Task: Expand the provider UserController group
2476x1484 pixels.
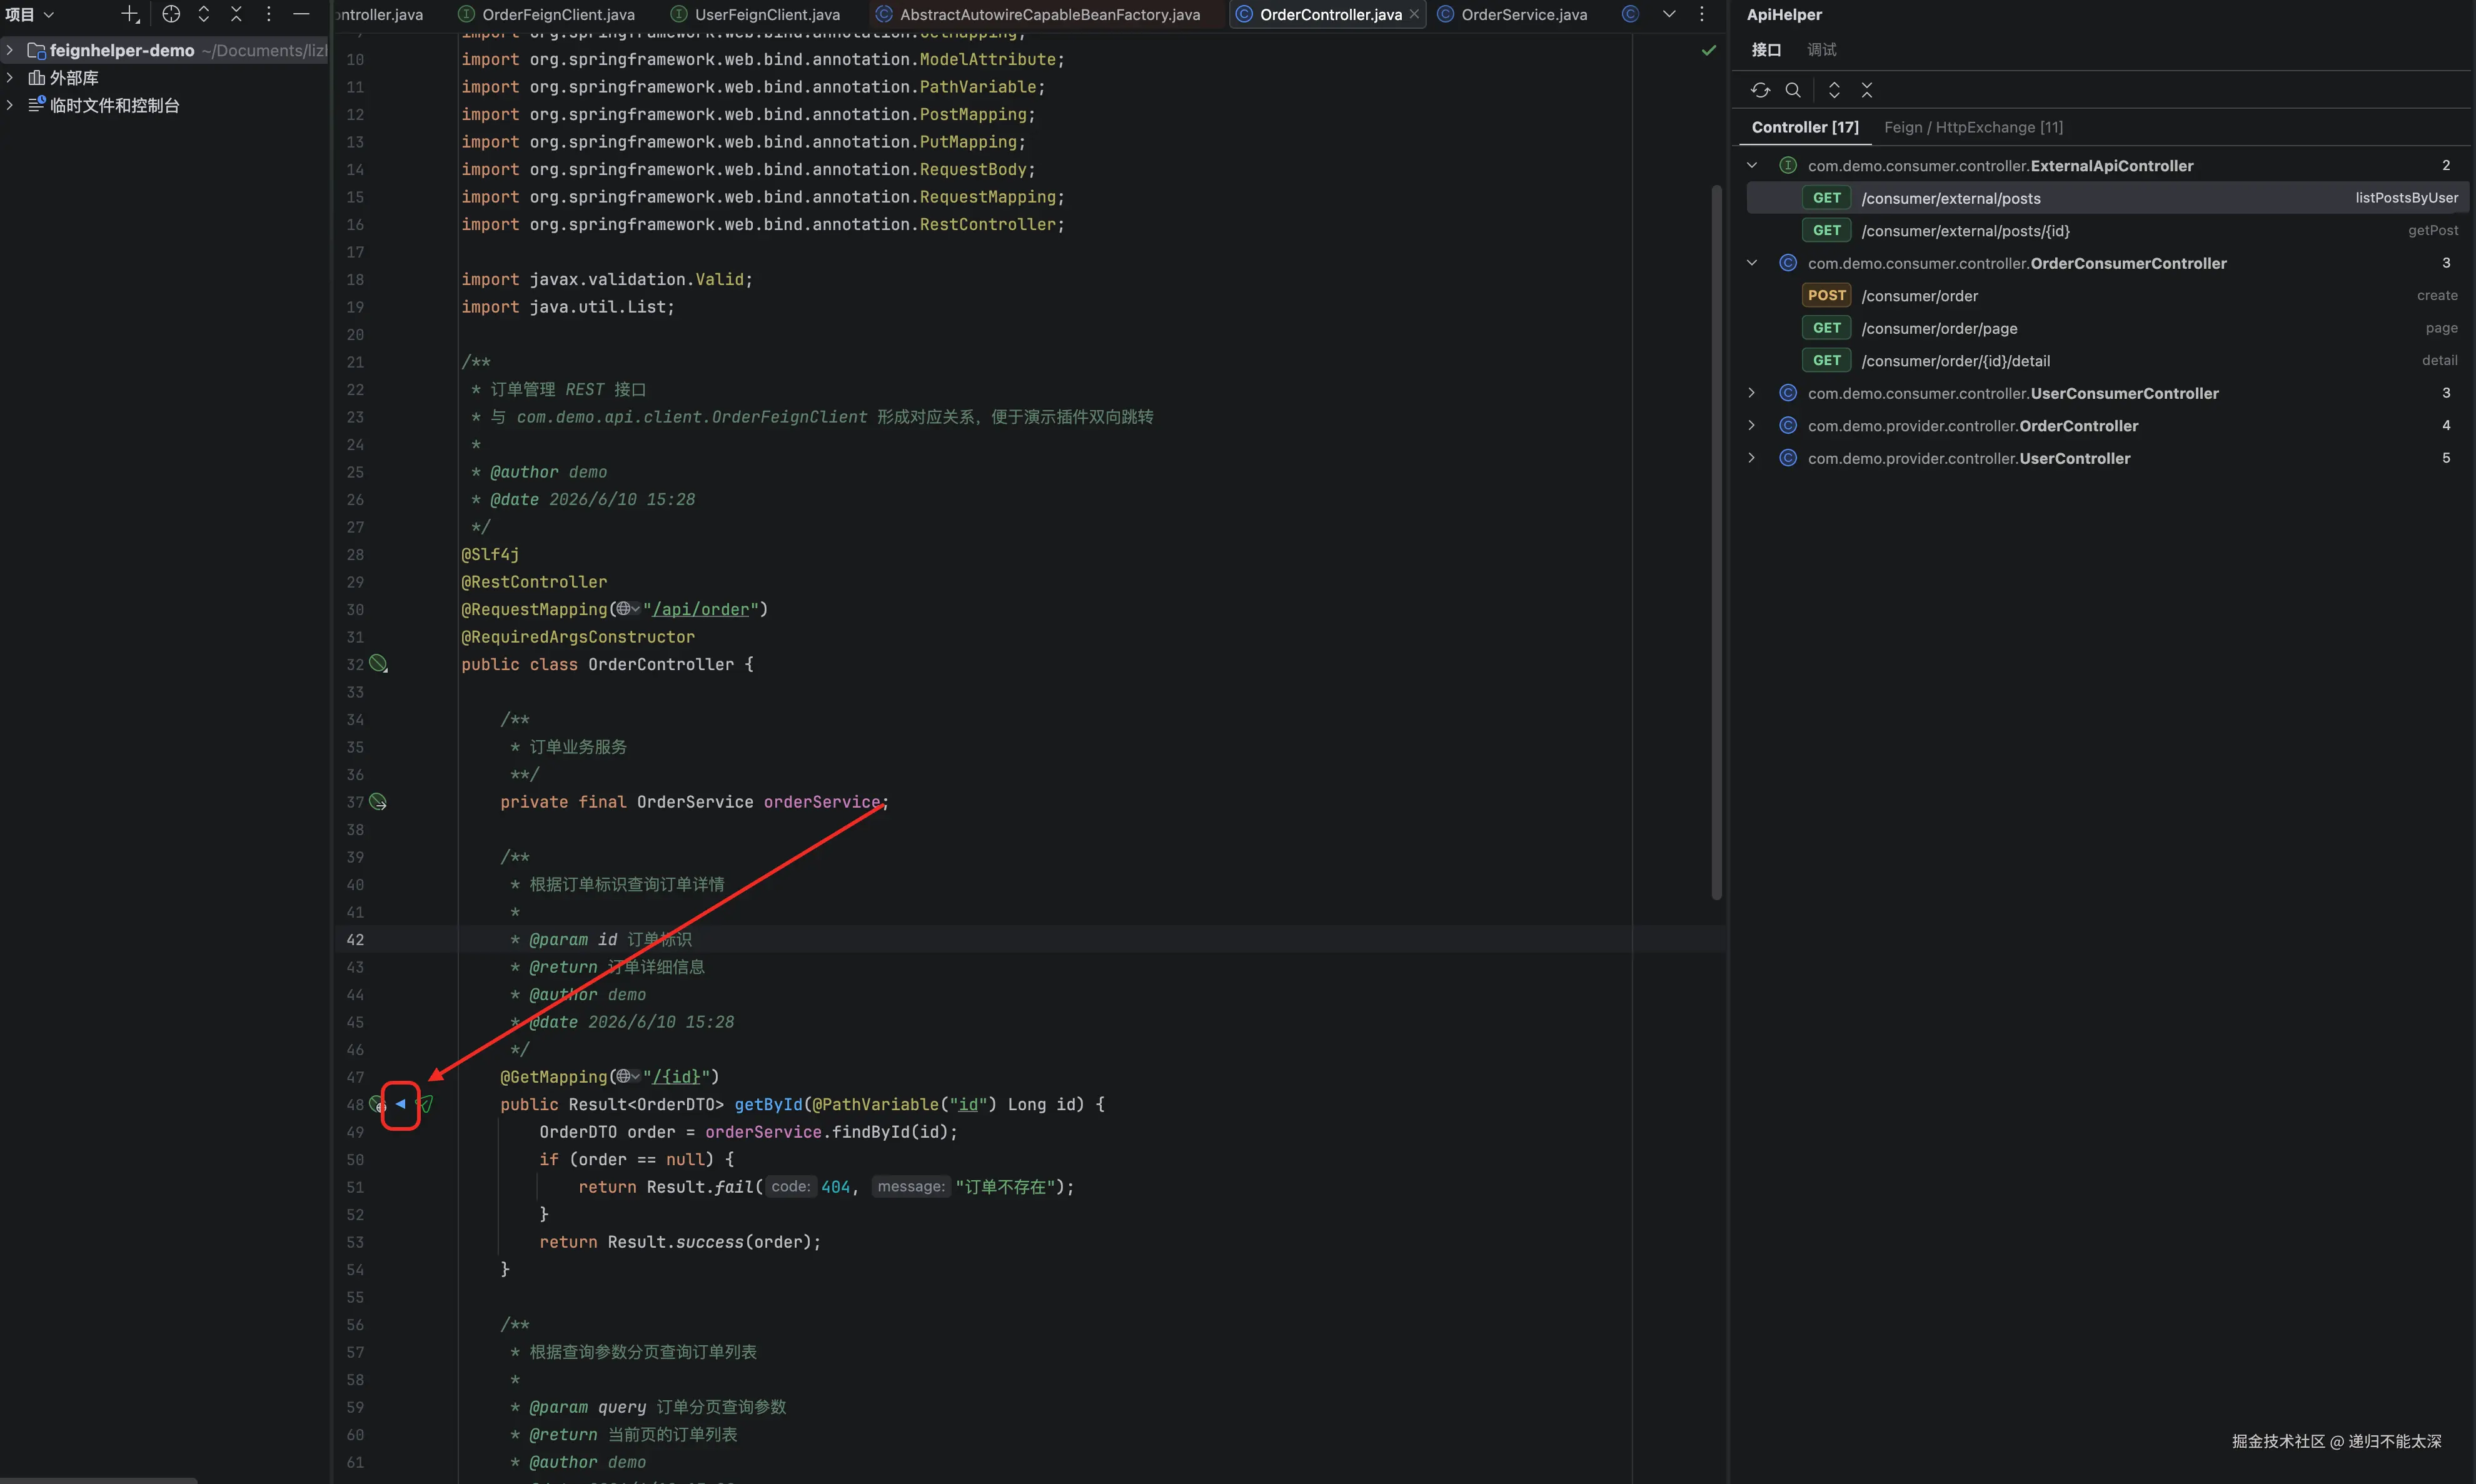Action: (1752, 458)
